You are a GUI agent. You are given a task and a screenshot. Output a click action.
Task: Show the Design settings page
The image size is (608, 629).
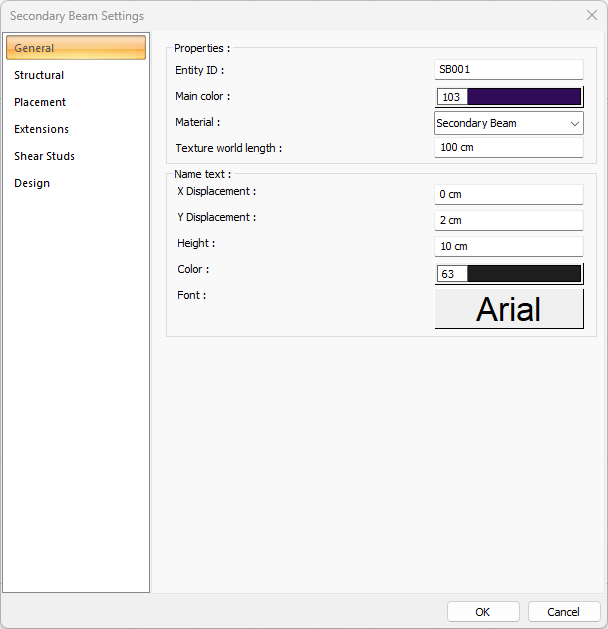tap(32, 183)
